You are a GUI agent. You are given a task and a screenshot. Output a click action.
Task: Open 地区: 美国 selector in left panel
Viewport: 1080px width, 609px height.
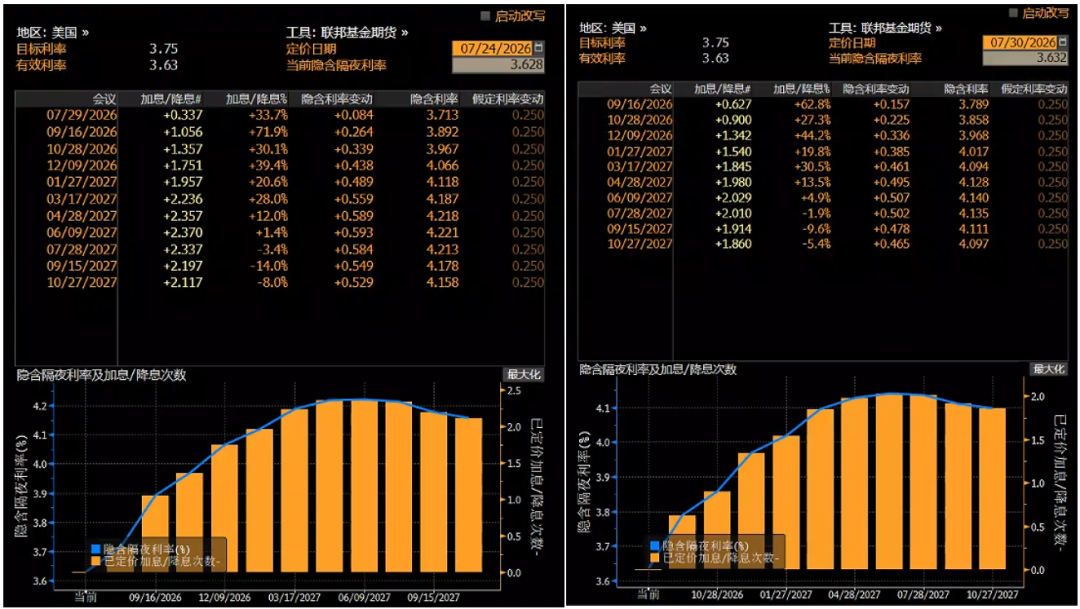53,32
